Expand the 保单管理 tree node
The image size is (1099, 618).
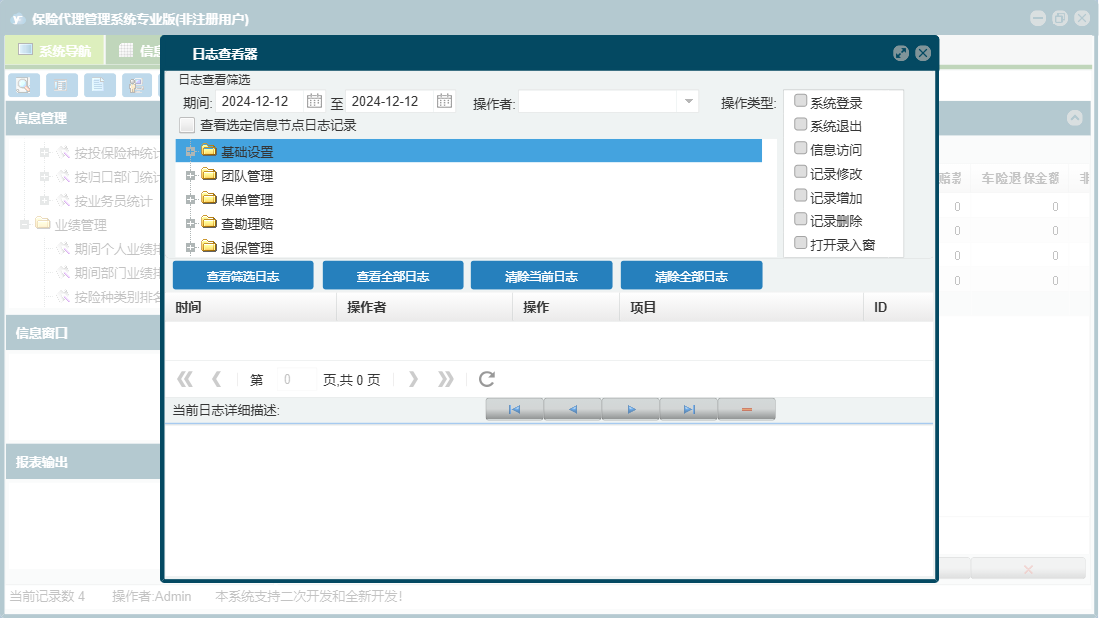[x=190, y=200]
